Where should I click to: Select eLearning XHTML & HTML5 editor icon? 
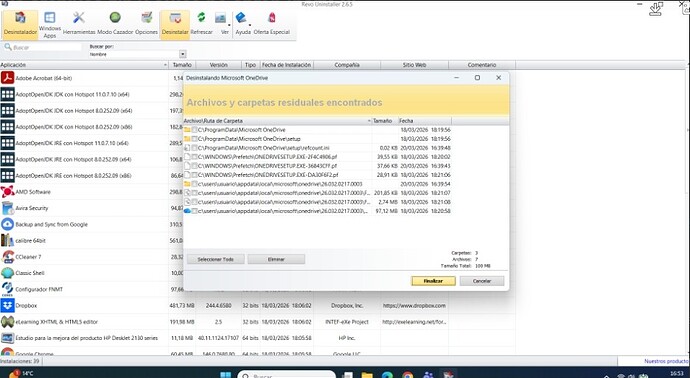coord(7,322)
